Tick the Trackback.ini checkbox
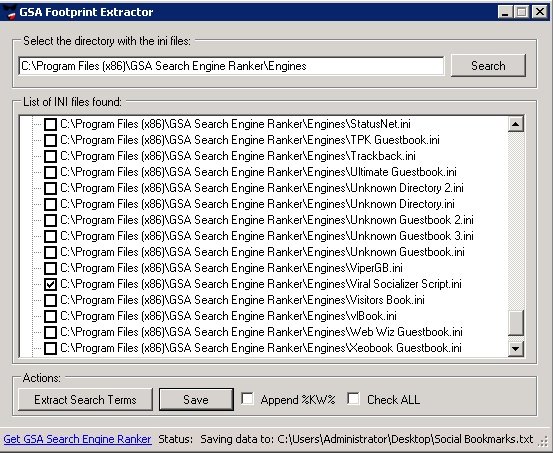Viewport: 553px width, 453px height. pos(50,156)
